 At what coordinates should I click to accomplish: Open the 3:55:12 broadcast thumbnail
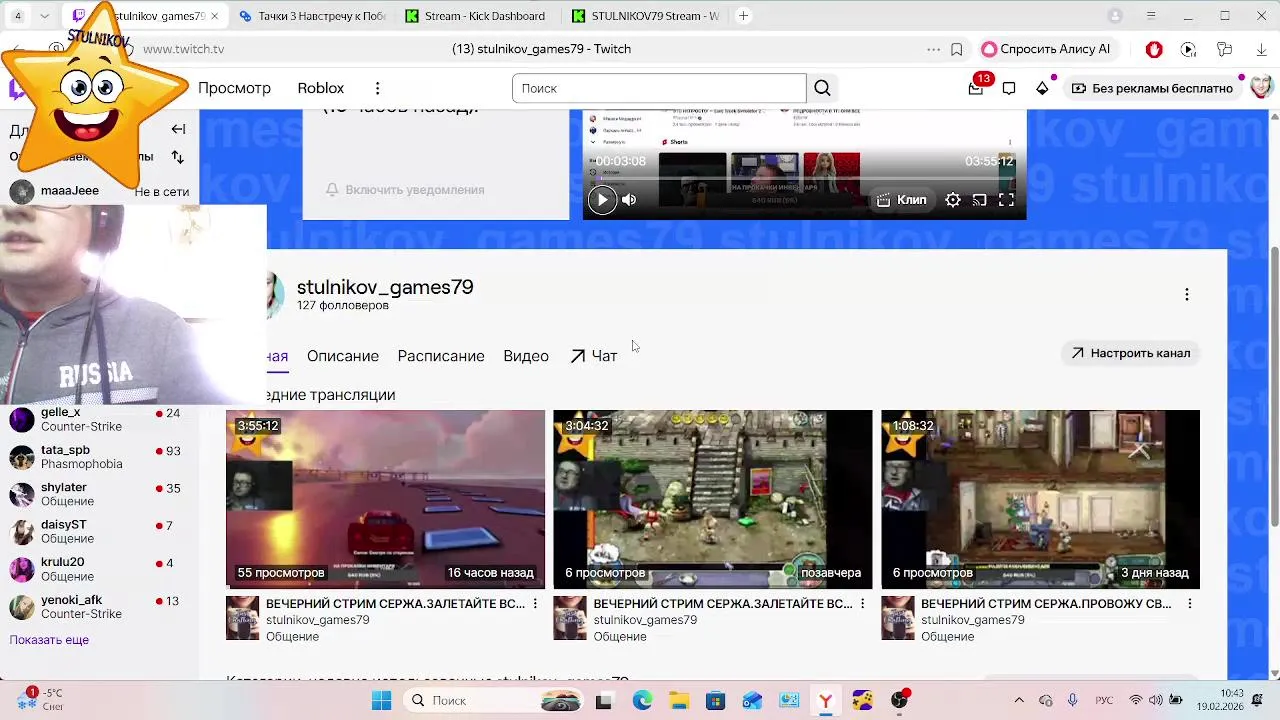[385, 499]
